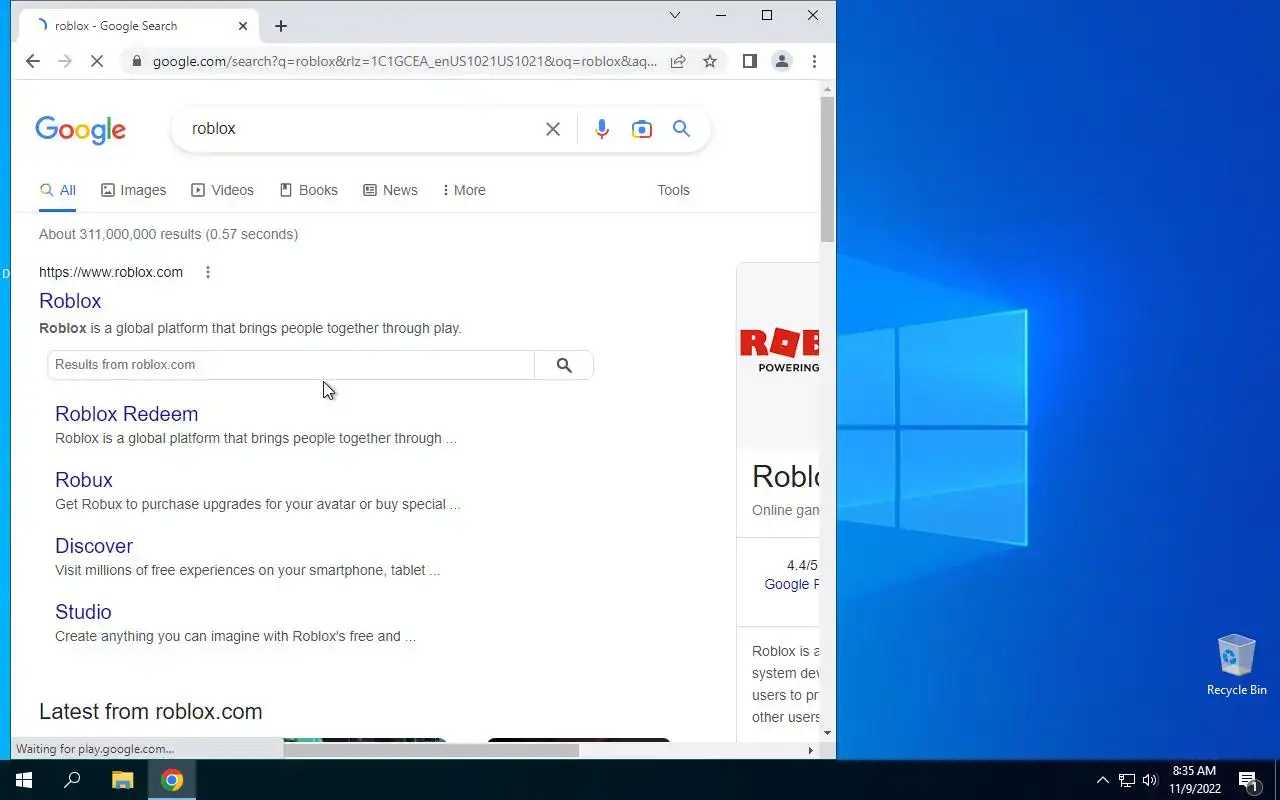Click the address bar URL

[x=405, y=61]
